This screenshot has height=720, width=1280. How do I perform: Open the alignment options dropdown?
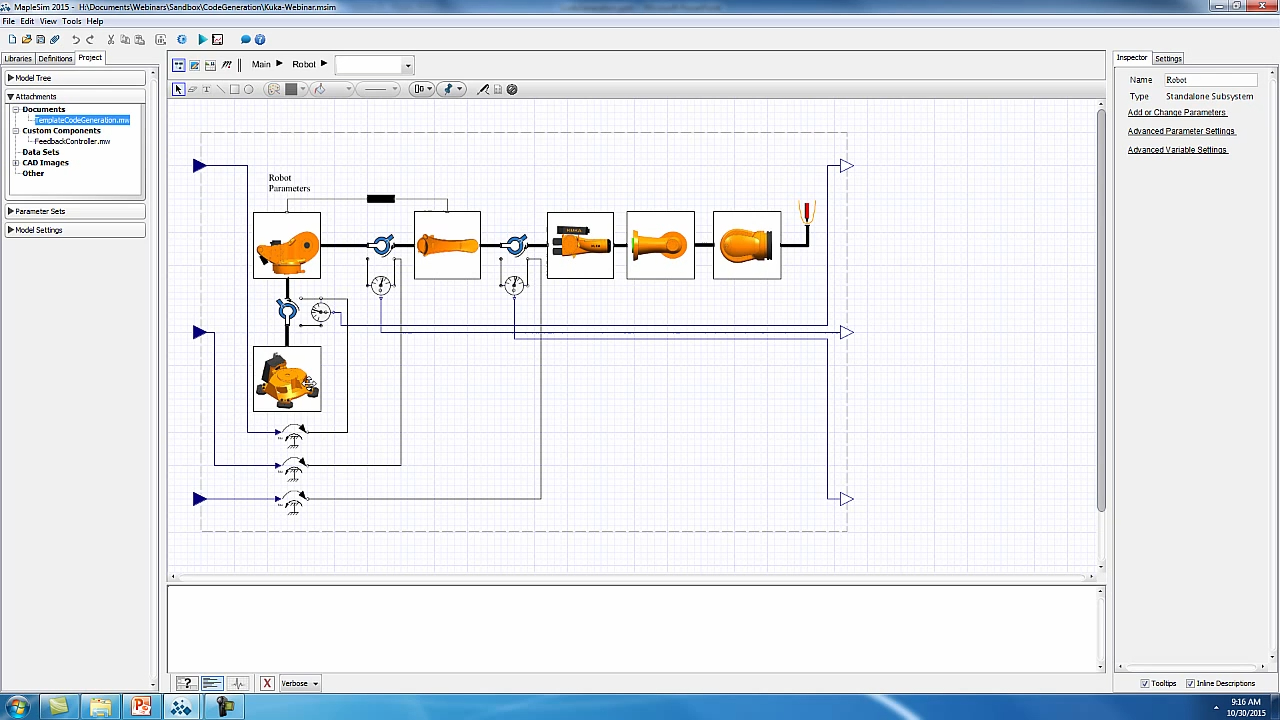coord(423,89)
